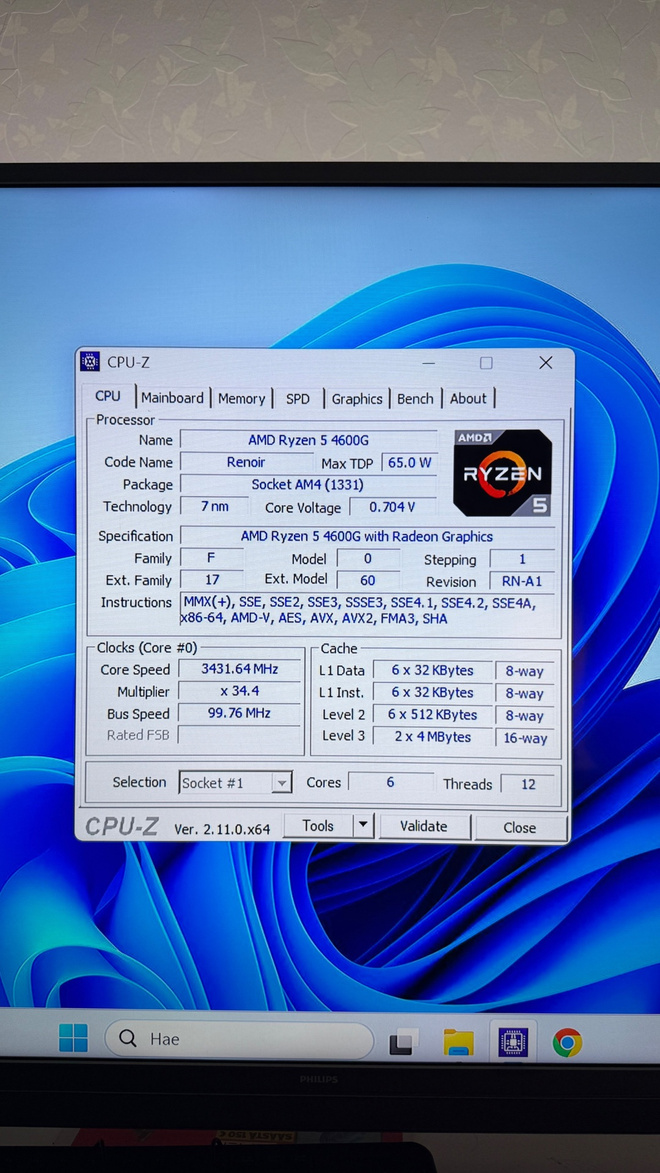The width and height of the screenshot is (660, 1173).
Task: Click the taskbar search magnifier icon
Action: [129, 1039]
